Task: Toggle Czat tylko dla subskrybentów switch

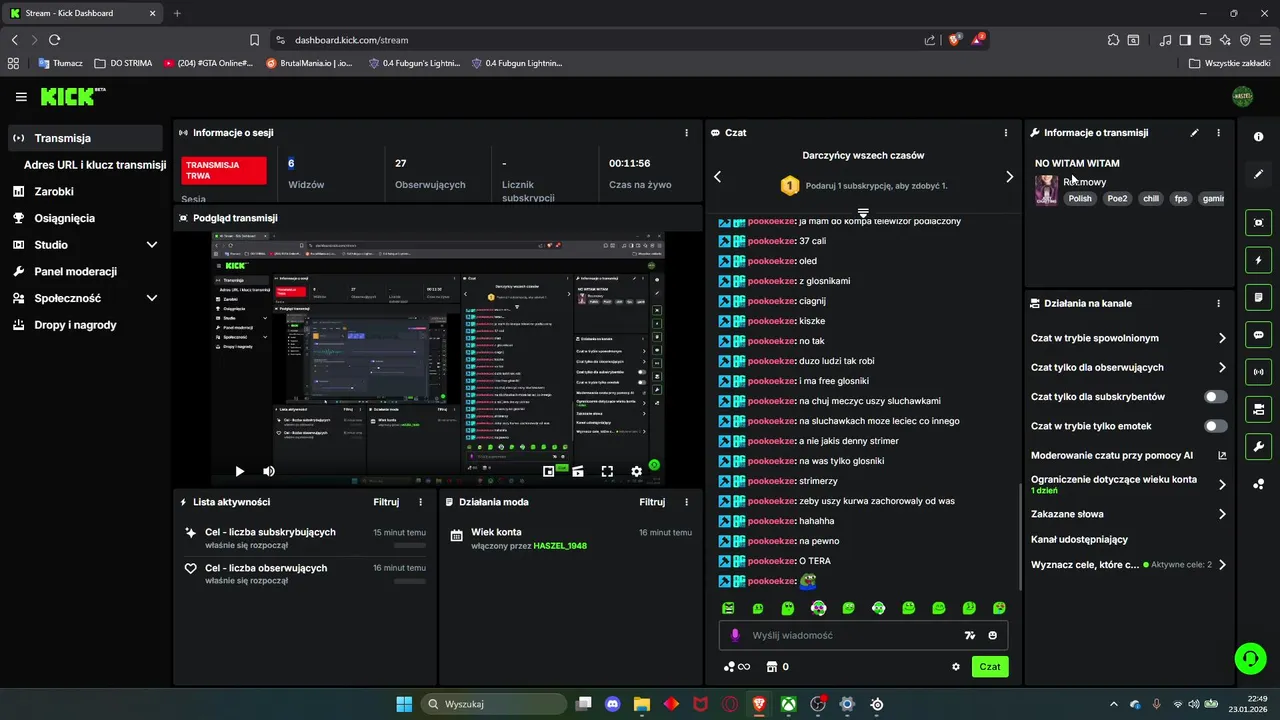Action: tap(1215, 397)
